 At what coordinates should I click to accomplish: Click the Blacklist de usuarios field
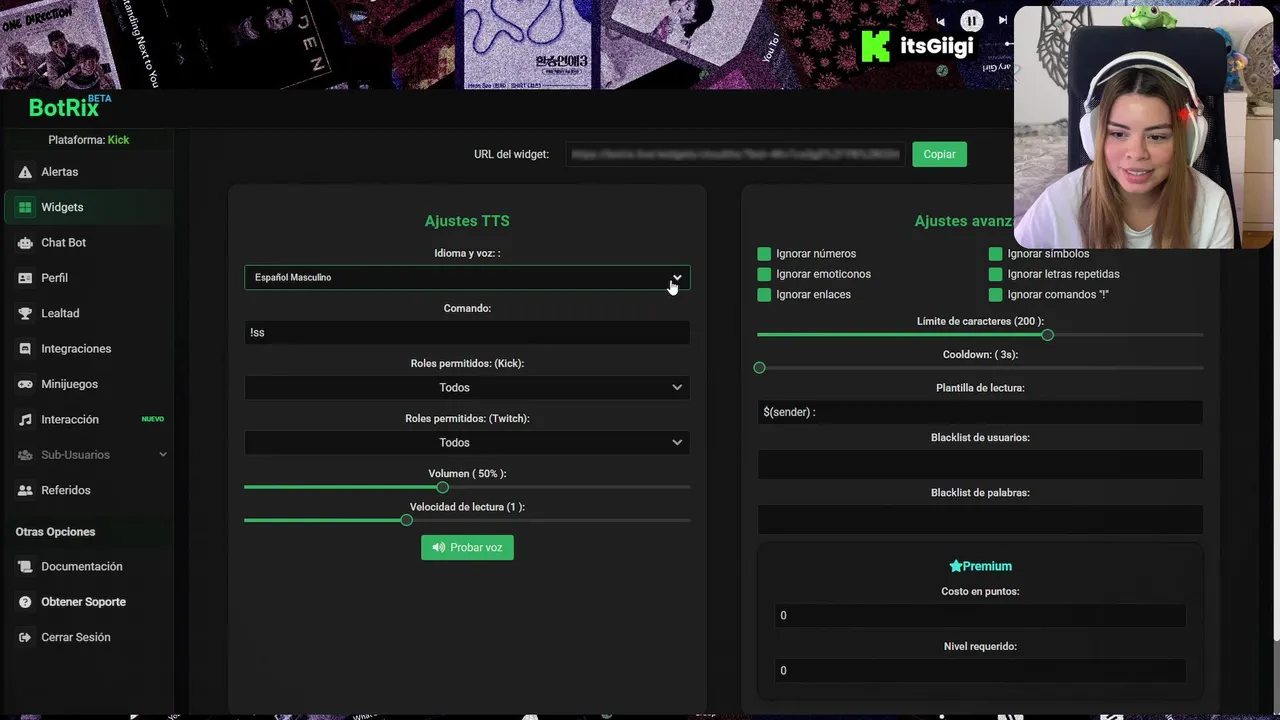(x=980, y=464)
